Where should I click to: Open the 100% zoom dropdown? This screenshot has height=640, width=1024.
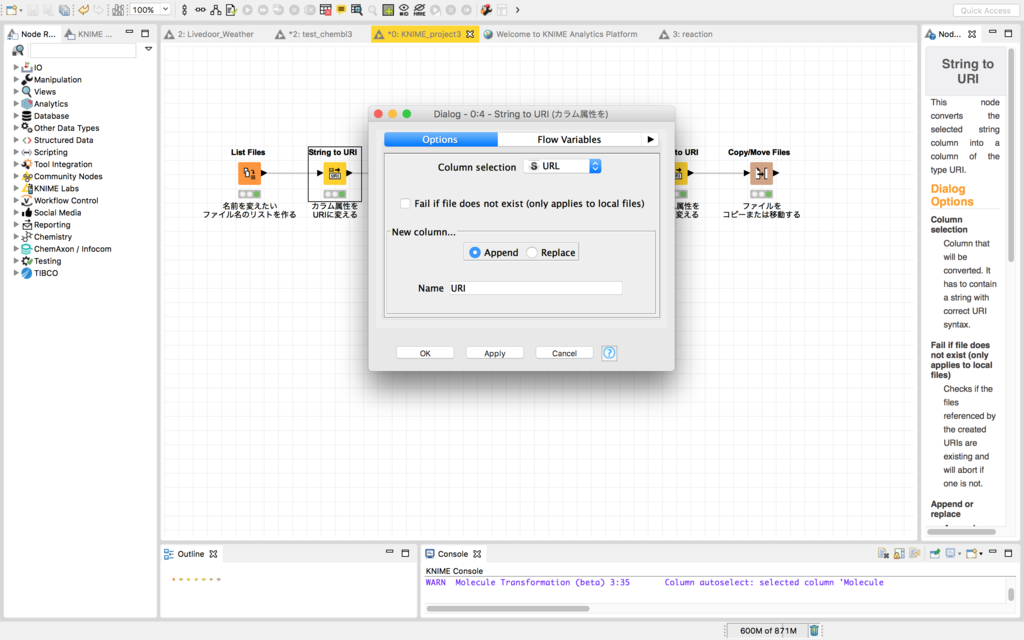click(x=165, y=9)
